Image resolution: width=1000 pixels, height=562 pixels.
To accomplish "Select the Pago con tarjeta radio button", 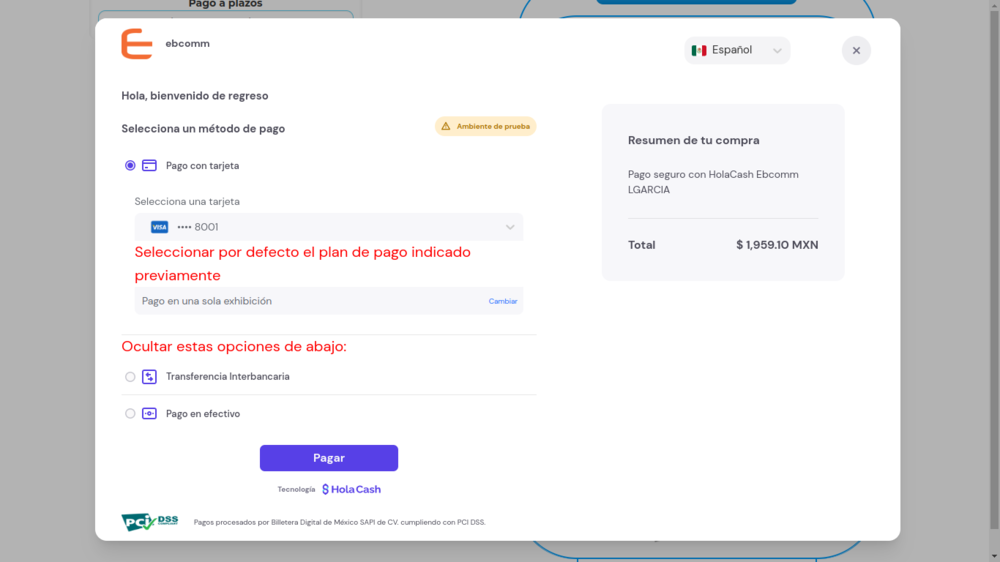I will click(130, 166).
